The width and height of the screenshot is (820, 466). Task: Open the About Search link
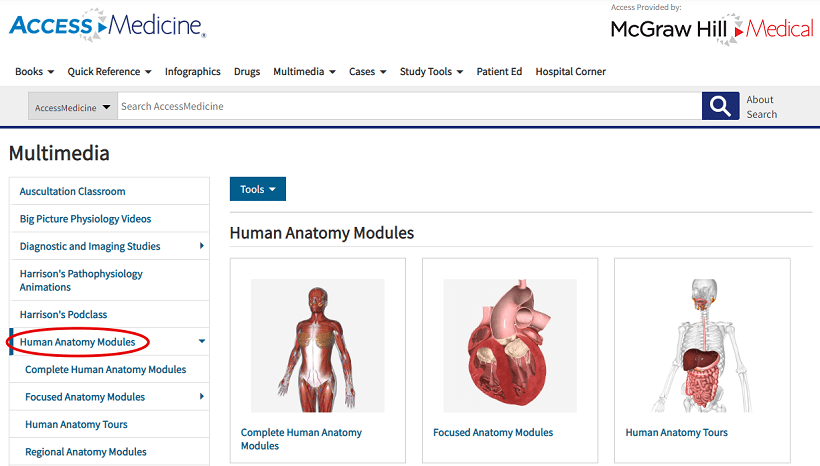(x=761, y=107)
